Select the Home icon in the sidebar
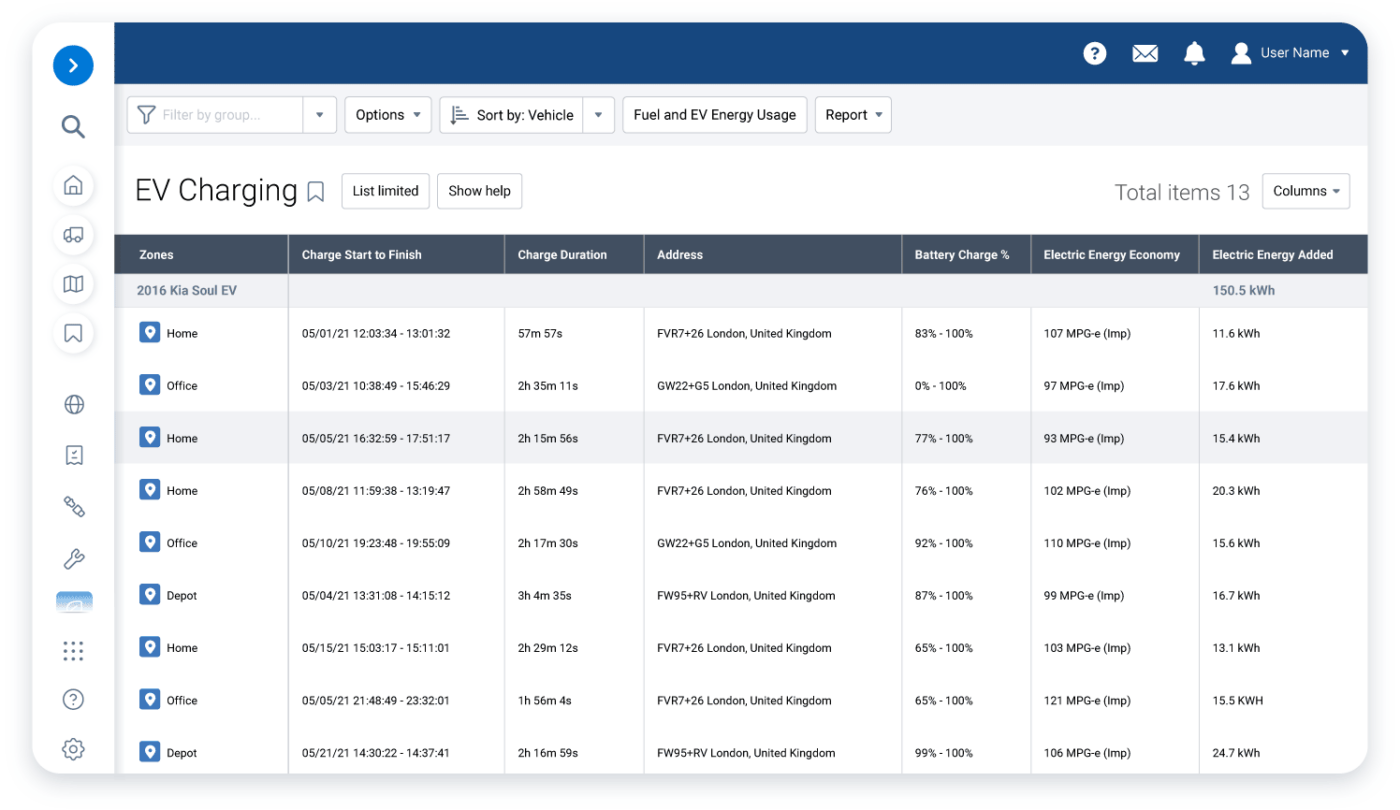This screenshot has height=810, width=1400. 73,185
